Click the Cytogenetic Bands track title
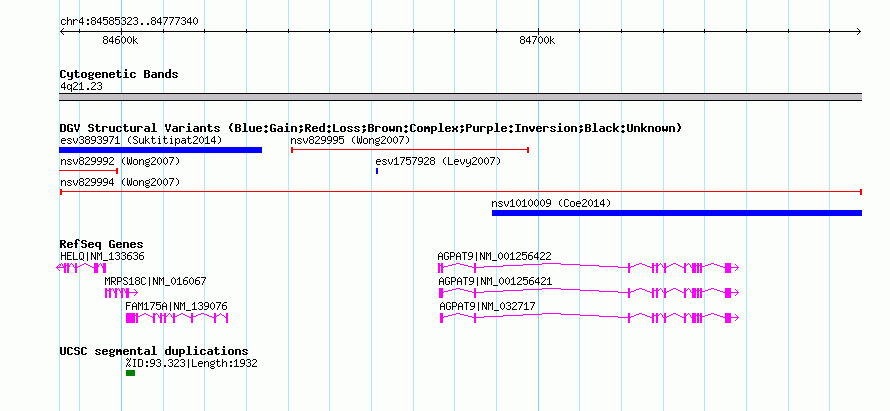The width and height of the screenshot is (890, 411). click(119, 74)
